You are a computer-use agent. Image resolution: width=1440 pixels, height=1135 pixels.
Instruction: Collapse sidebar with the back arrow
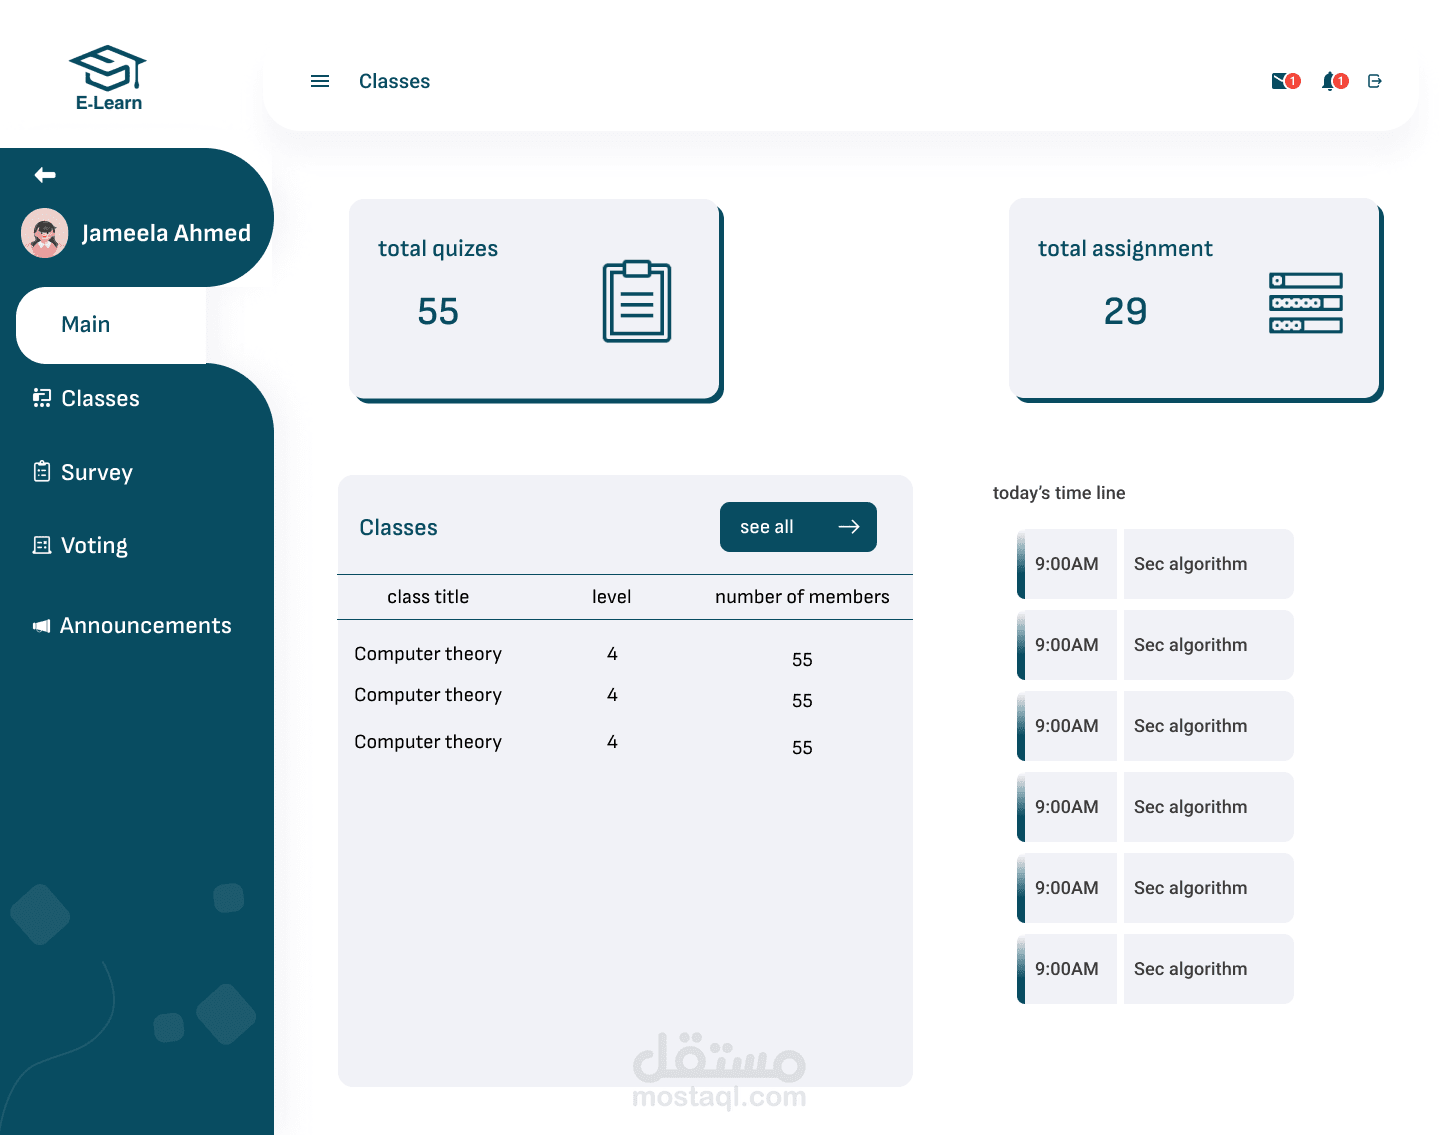[x=45, y=175]
